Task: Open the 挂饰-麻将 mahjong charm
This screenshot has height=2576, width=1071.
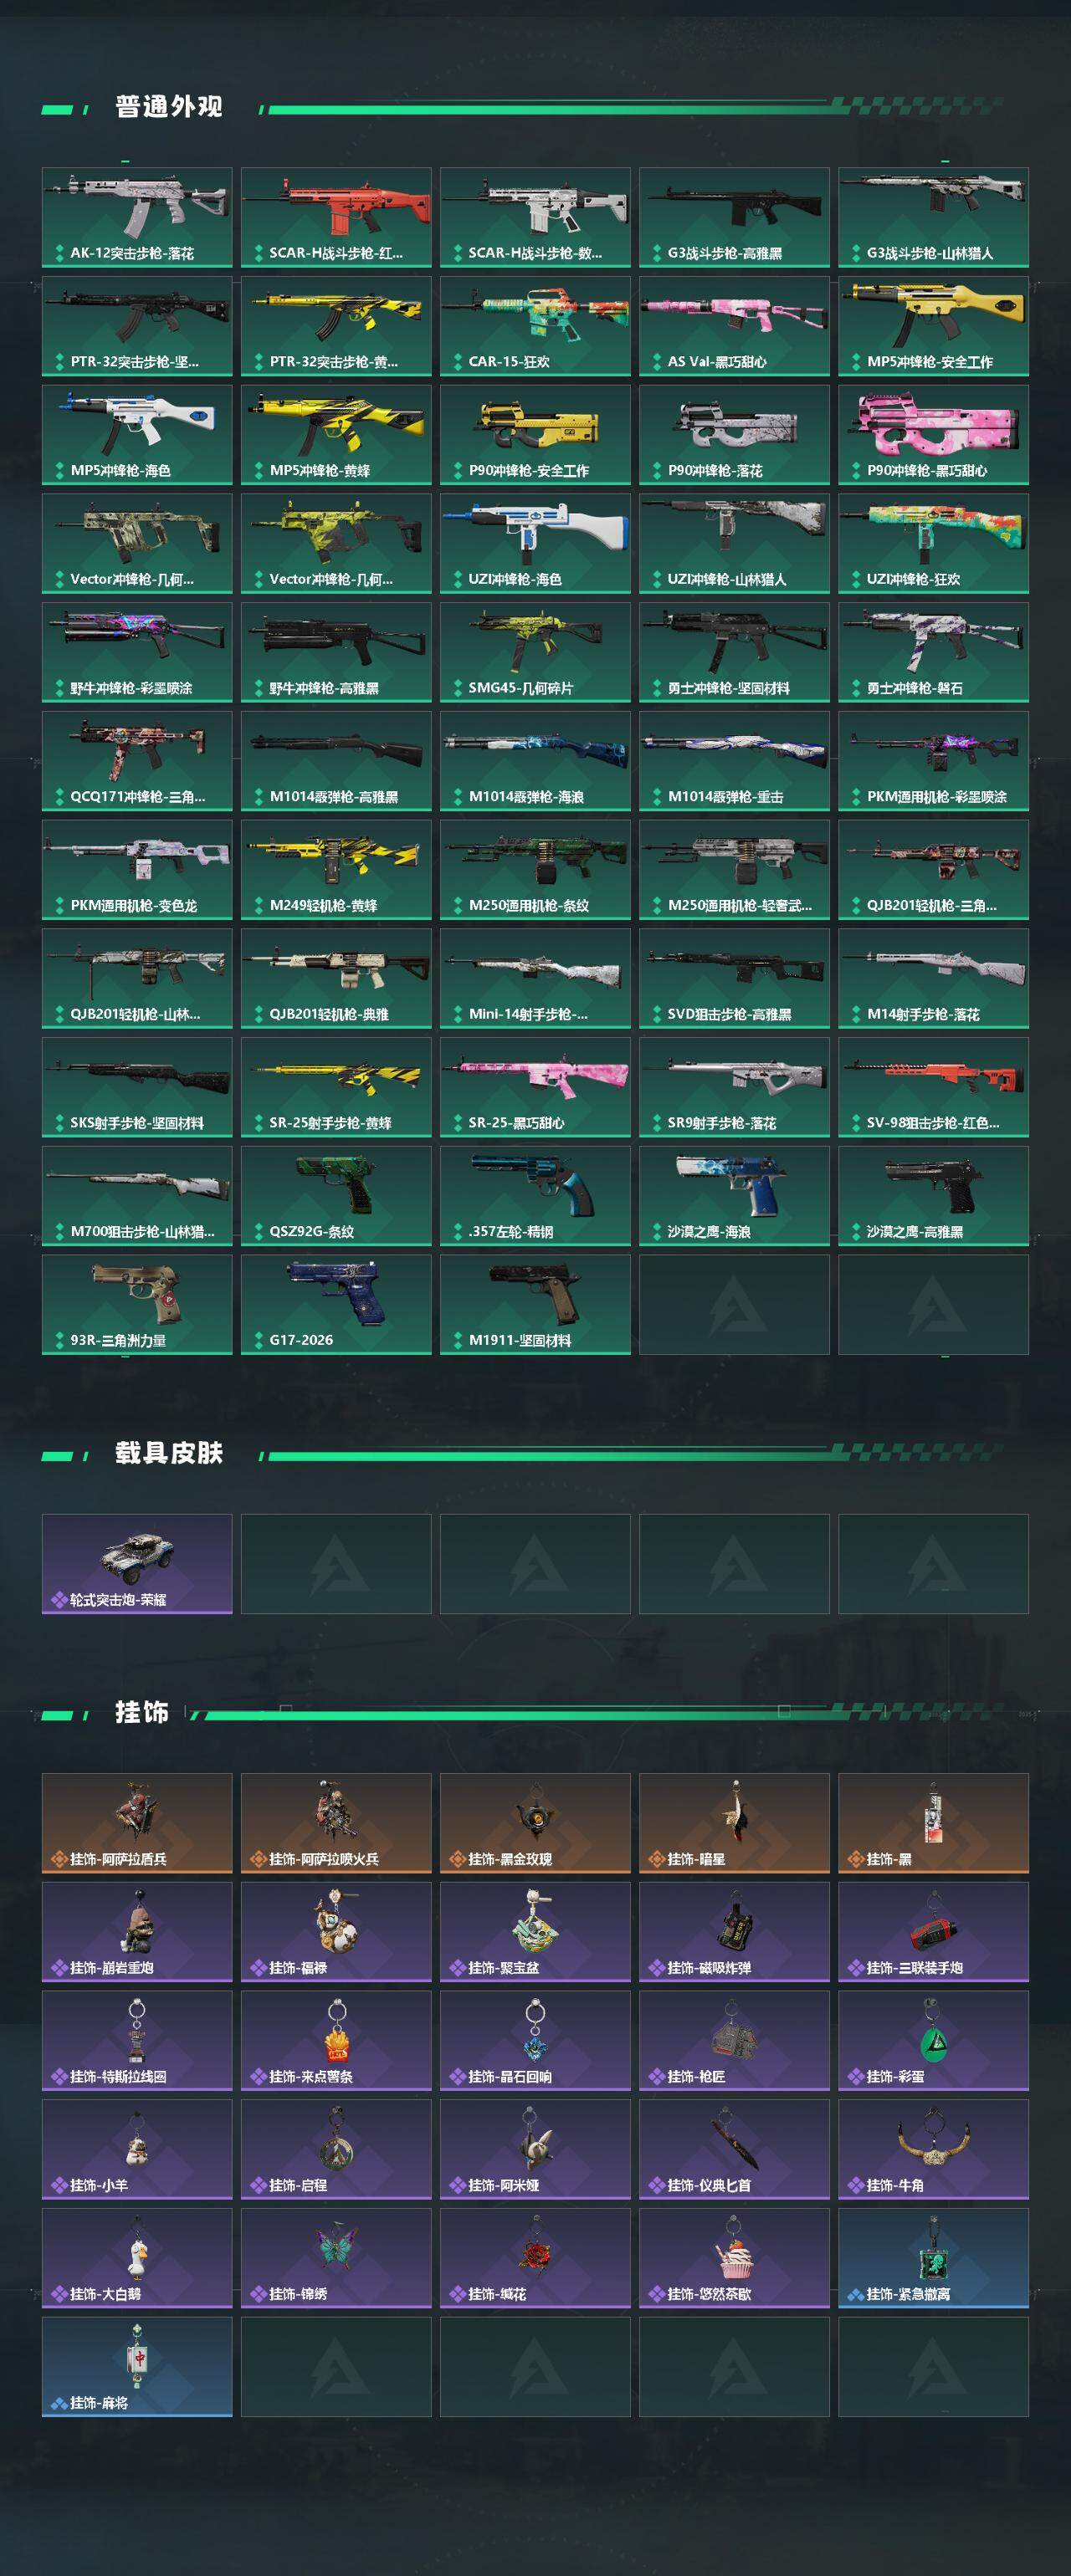Action: tap(137, 2368)
